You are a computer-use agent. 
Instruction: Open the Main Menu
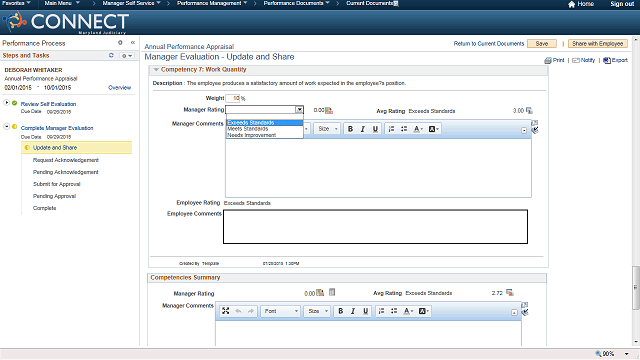62,3
